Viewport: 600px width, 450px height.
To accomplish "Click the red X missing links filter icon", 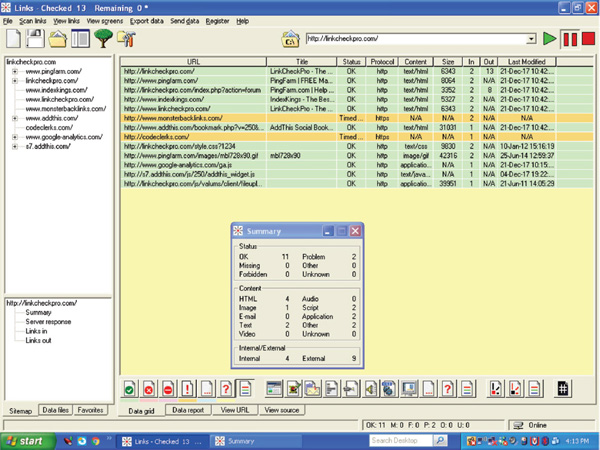I will 148,388.
